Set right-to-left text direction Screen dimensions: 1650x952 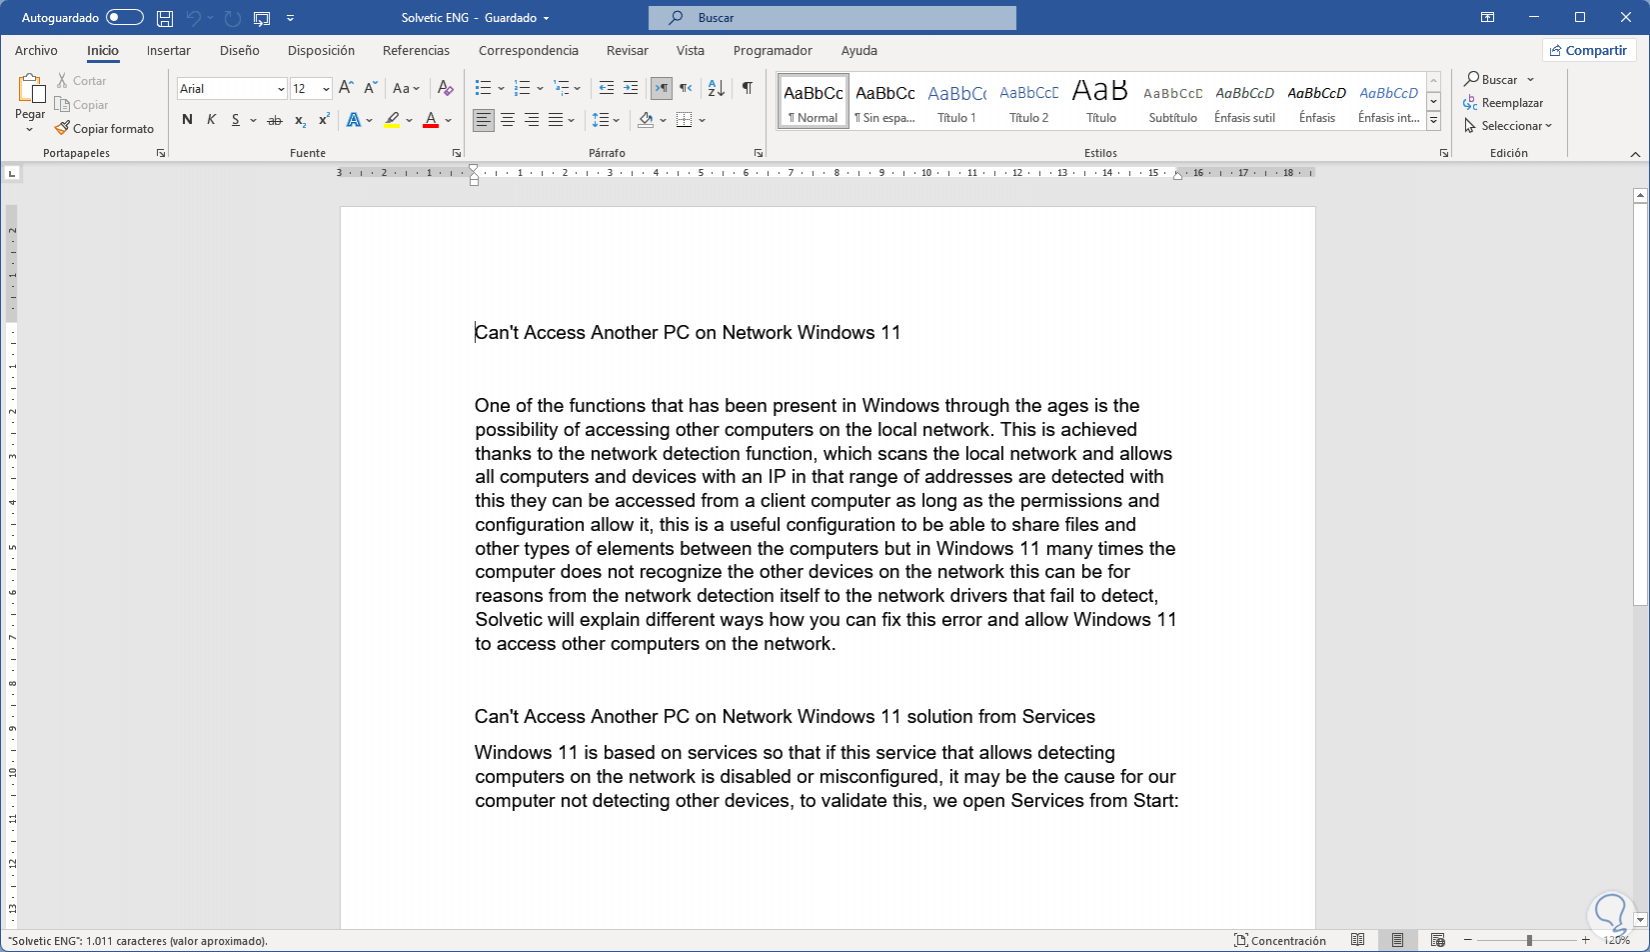pos(685,88)
